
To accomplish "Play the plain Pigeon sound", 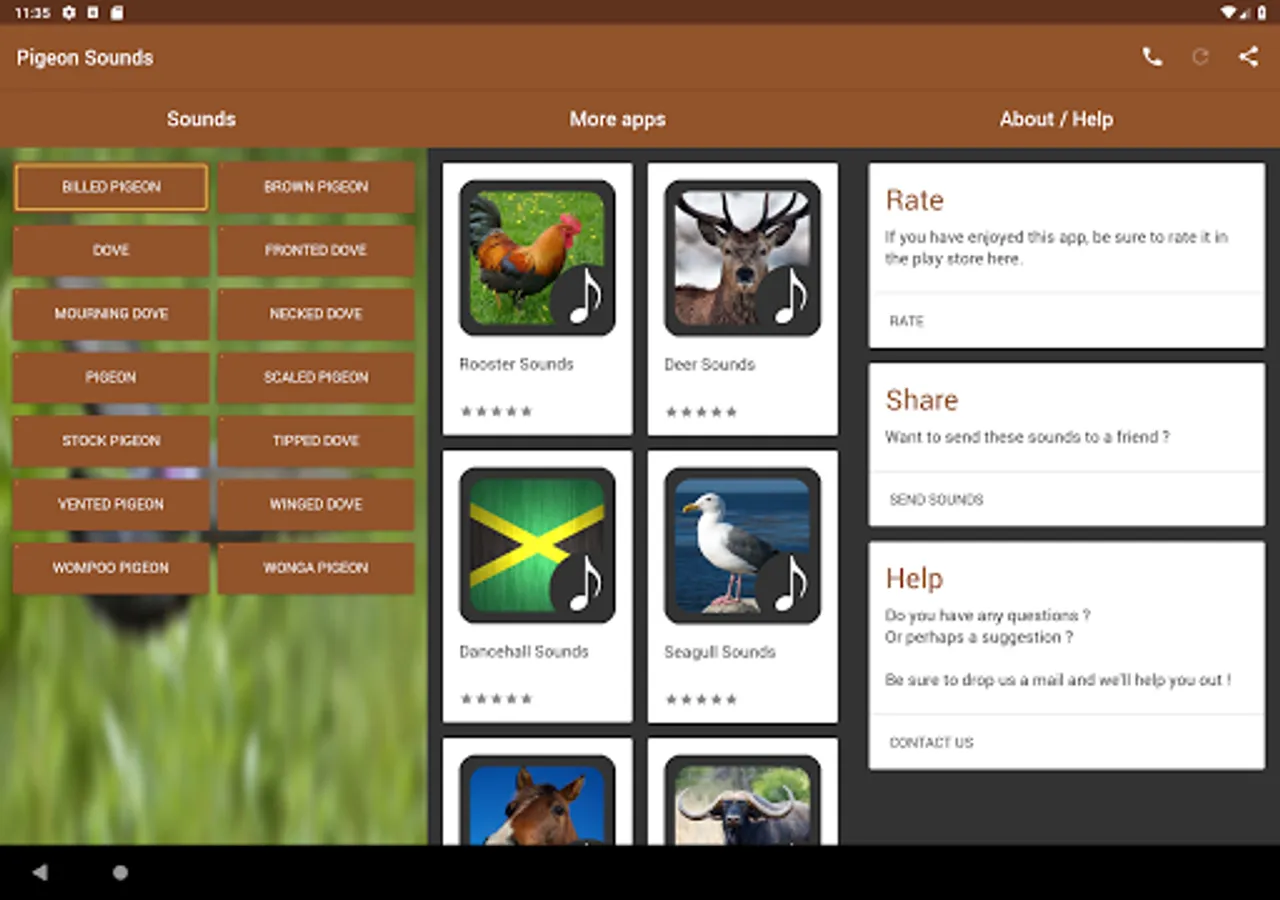I will tap(111, 377).
